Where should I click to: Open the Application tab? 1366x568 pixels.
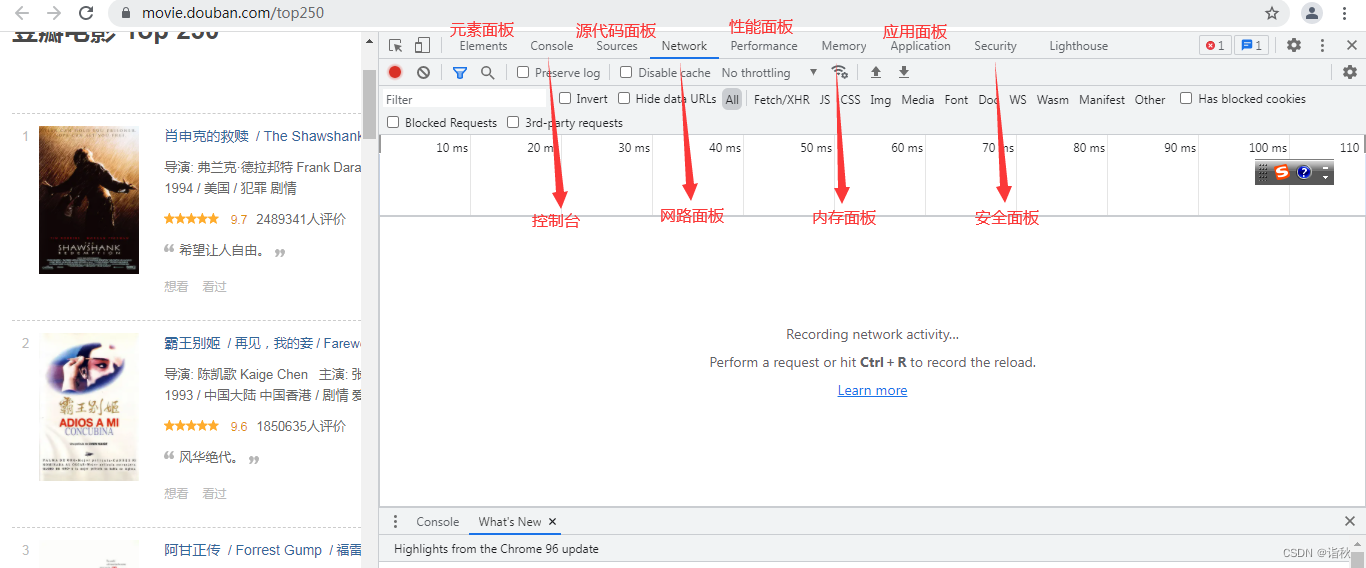(x=920, y=46)
